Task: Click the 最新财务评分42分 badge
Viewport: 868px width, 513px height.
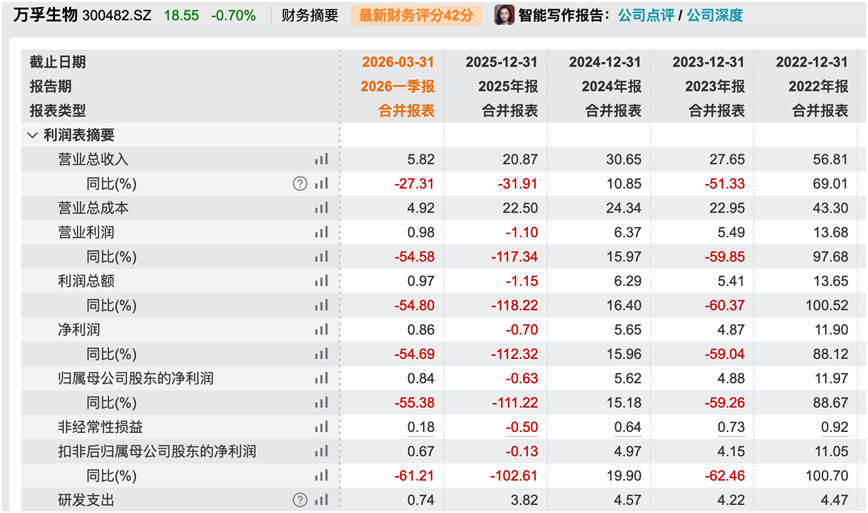Action: pos(416,15)
